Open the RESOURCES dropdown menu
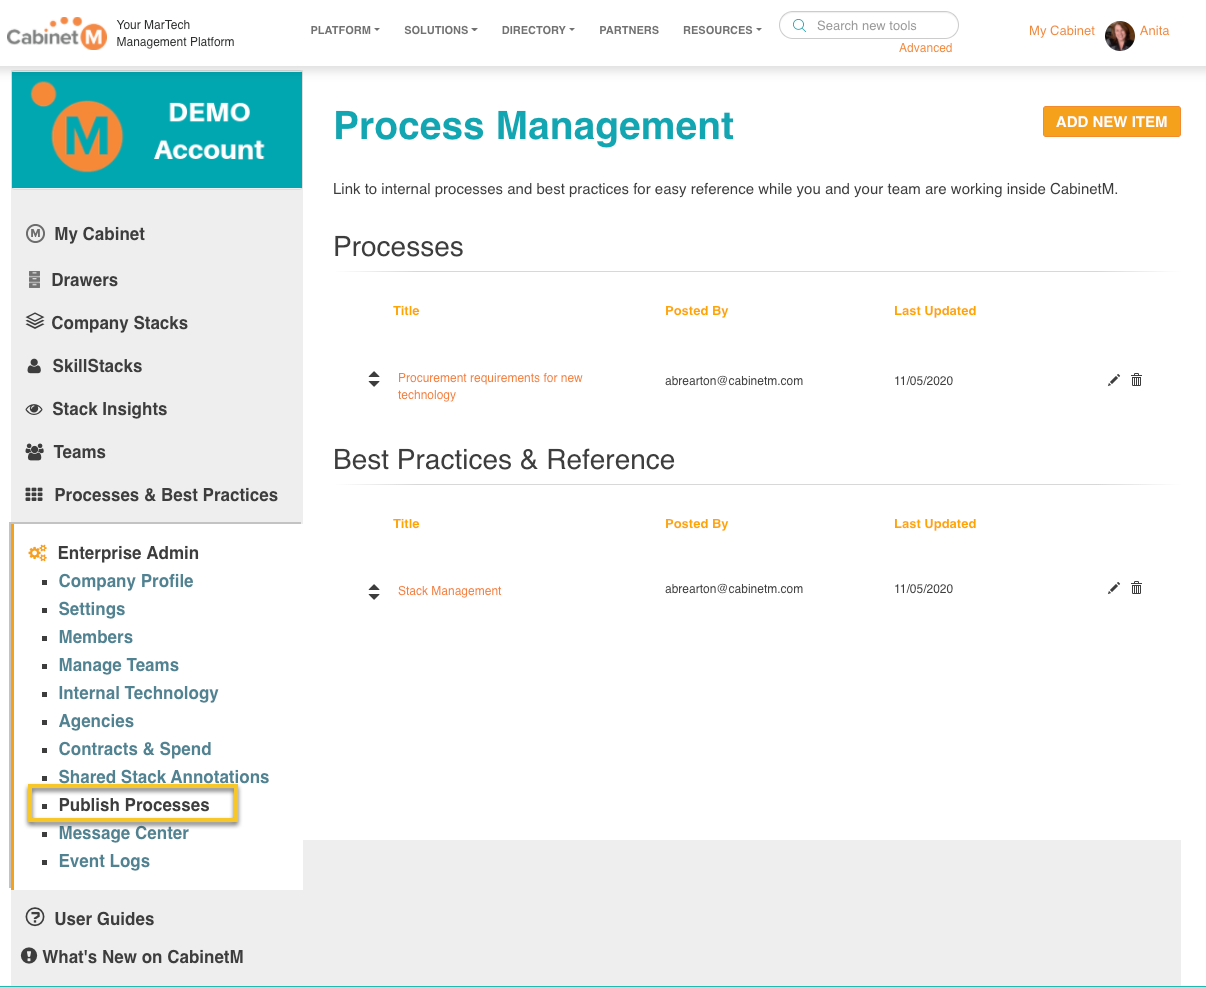The width and height of the screenshot is (1206, 987). pos(722,30)
